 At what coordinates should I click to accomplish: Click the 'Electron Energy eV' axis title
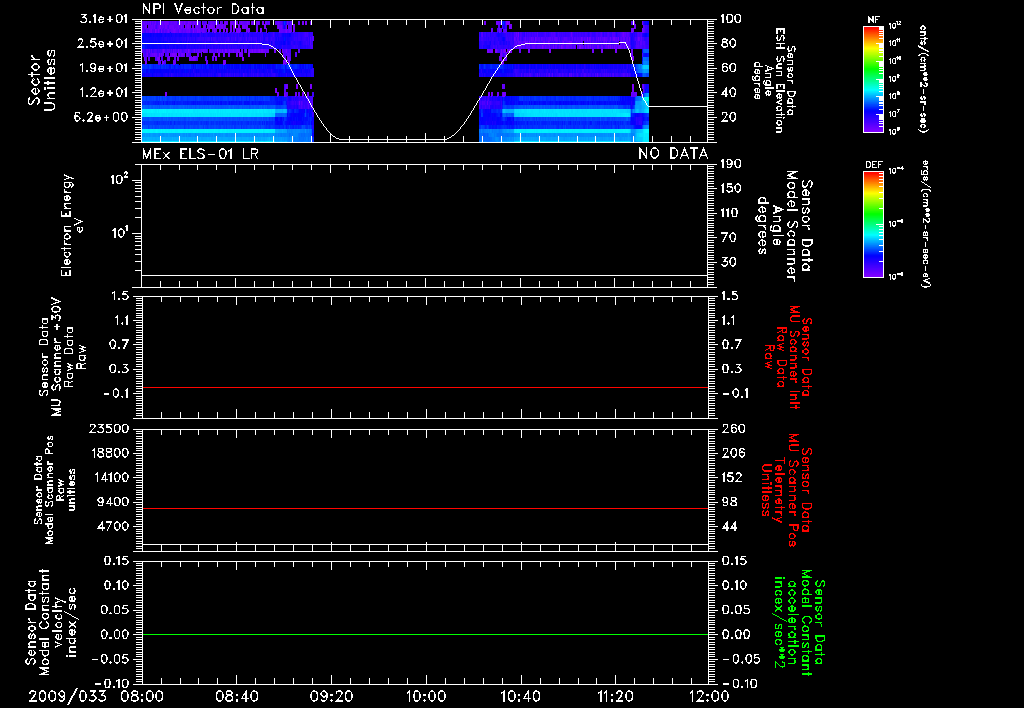71,225
